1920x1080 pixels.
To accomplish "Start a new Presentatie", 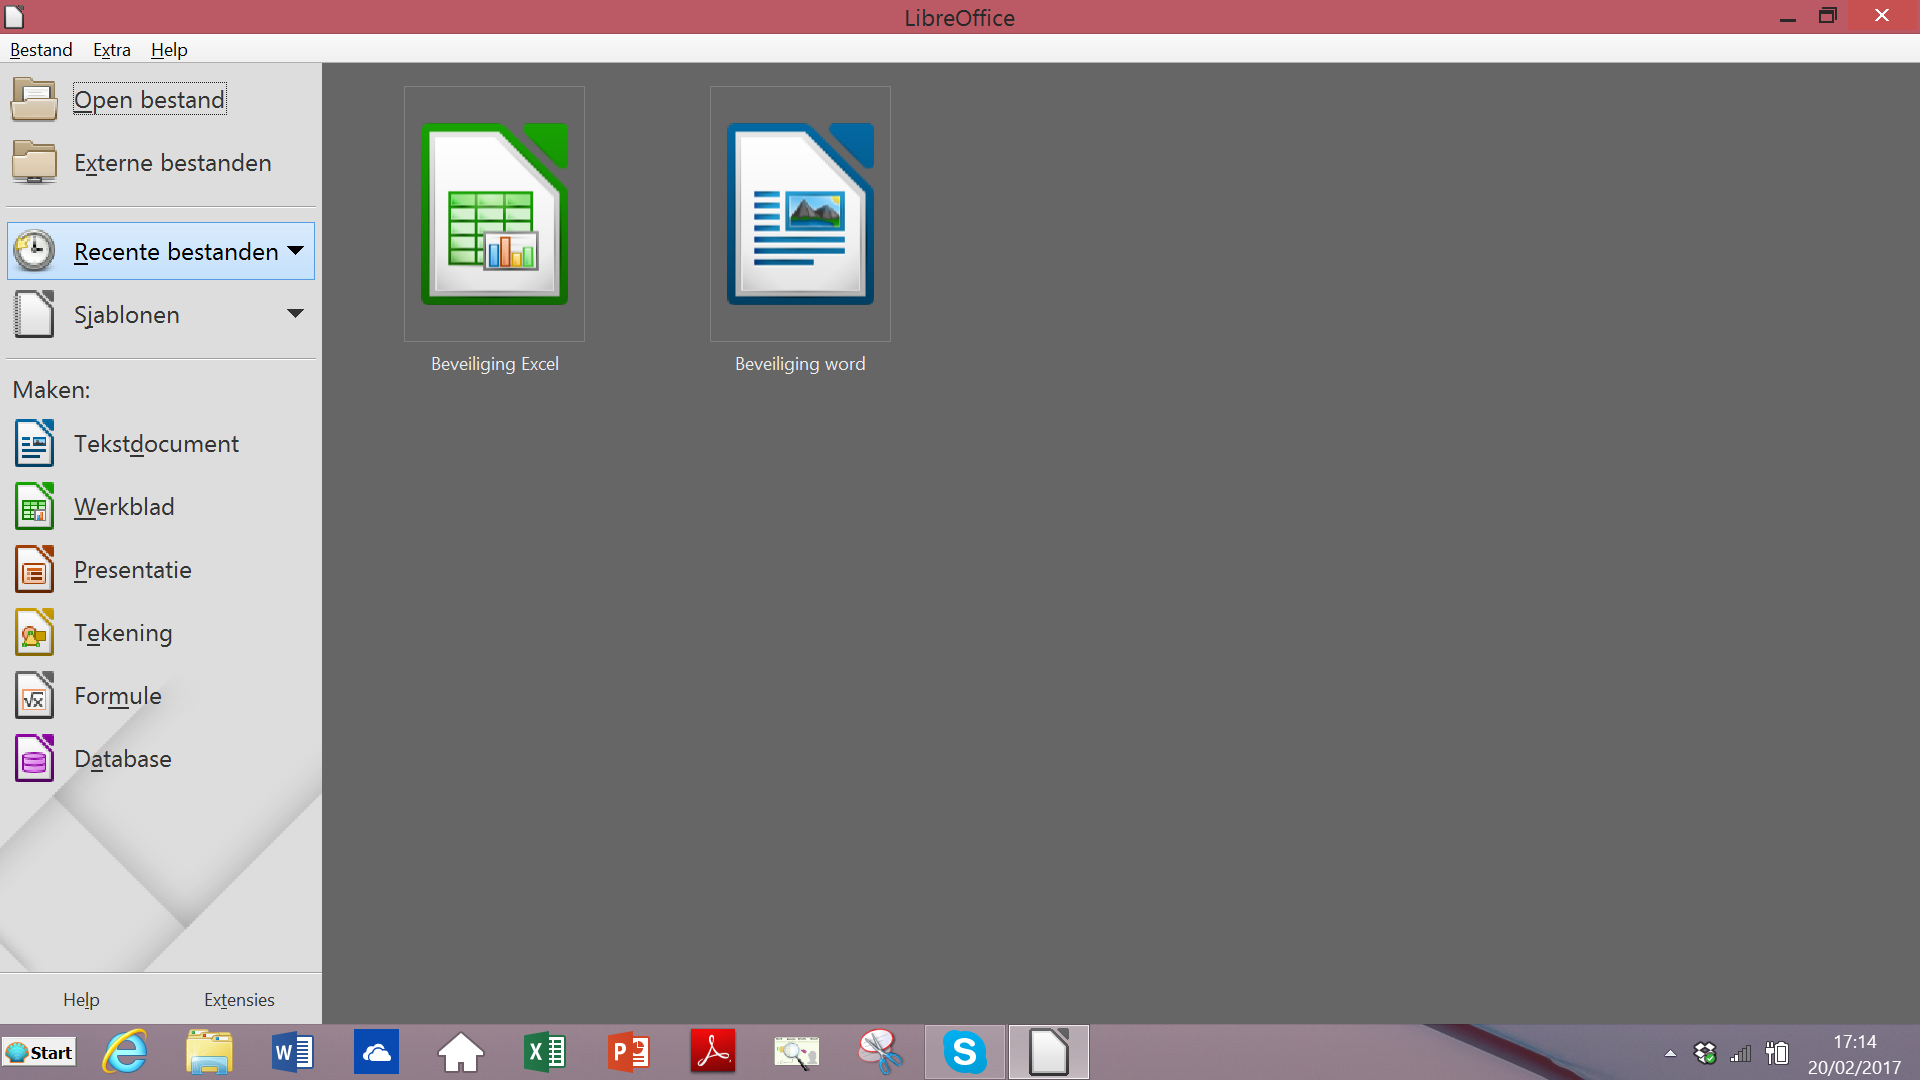I will pyautogui.click(x=132, y=570).
